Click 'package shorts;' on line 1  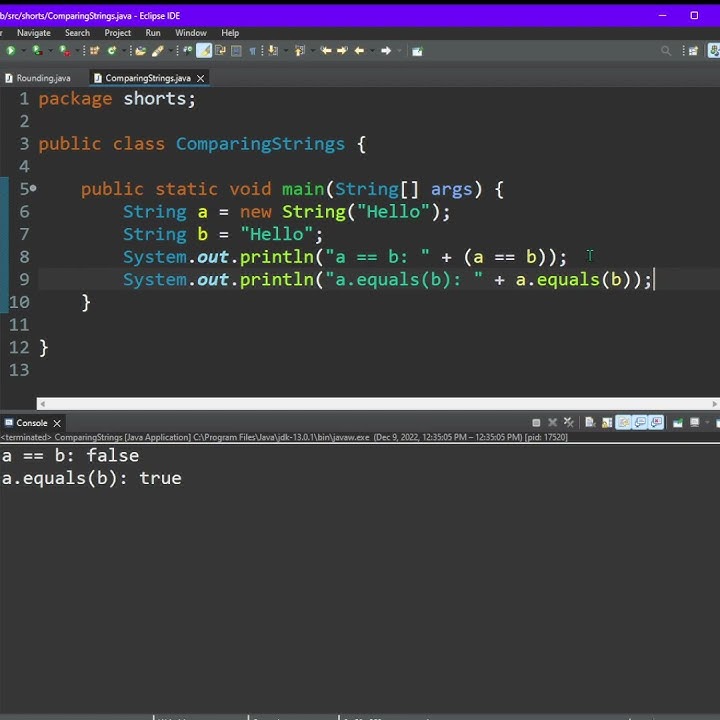(x=117, y=99)
